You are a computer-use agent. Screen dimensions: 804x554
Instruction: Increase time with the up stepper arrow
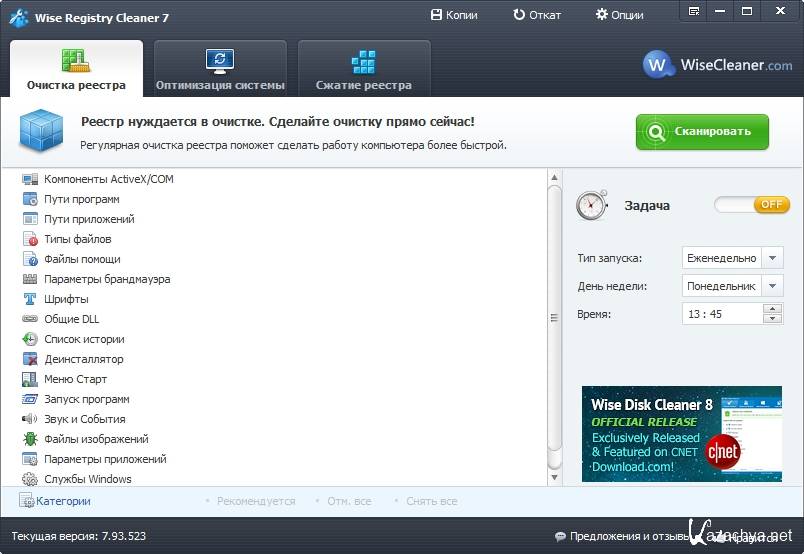click(772, 308)
